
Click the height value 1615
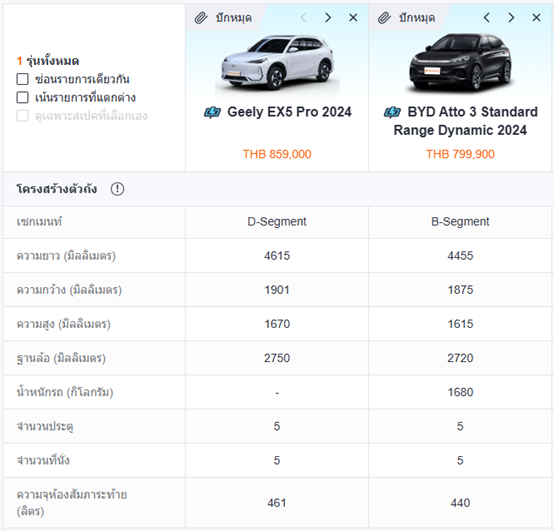[x=460, y=324]
